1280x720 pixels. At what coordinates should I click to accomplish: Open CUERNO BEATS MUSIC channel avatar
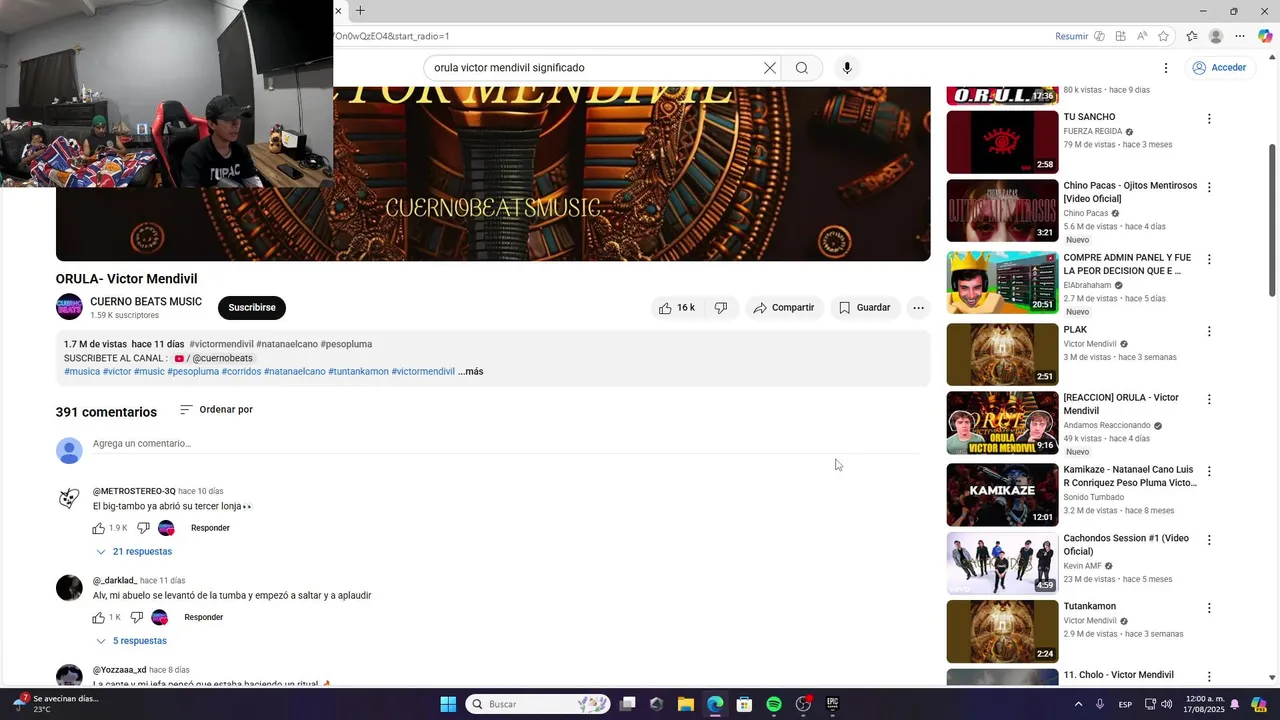(x=69, y=307)
